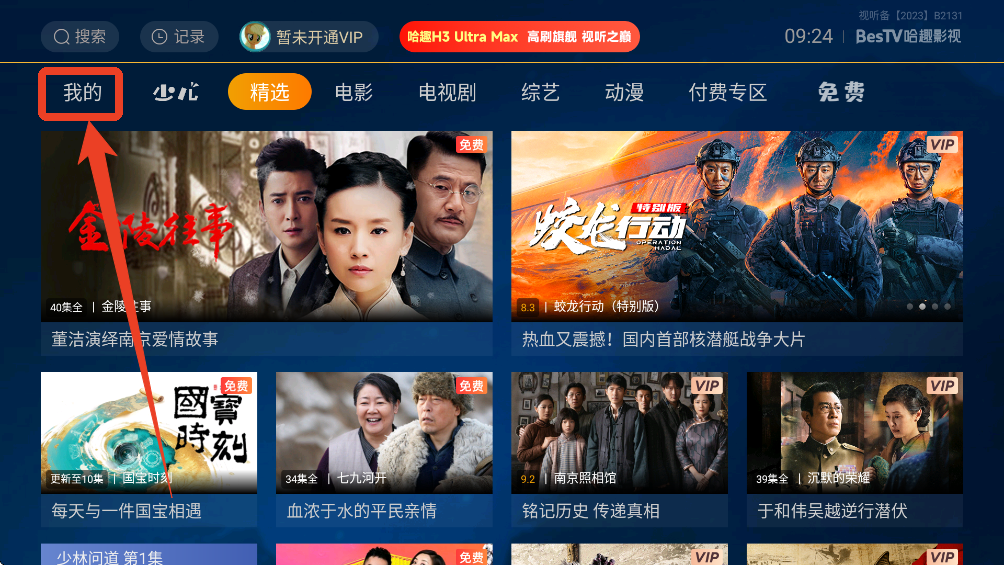
Task: Select the carousel pagination dots
Action: click(x=928, y=306)
